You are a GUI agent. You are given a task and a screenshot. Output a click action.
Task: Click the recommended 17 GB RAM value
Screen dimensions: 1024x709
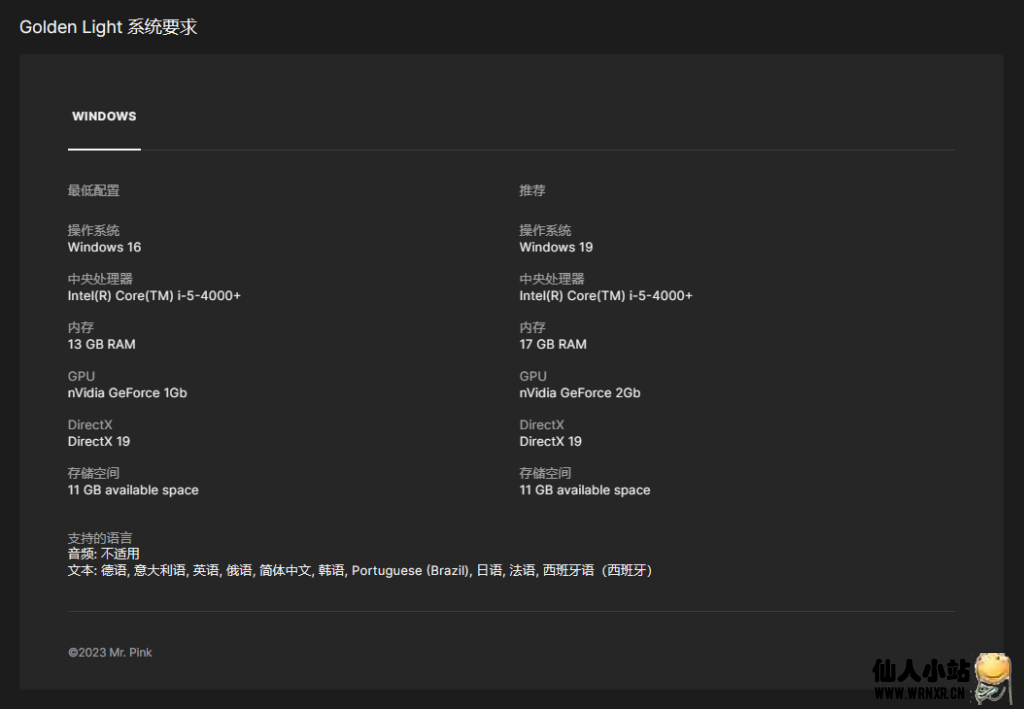pos(553,344)
